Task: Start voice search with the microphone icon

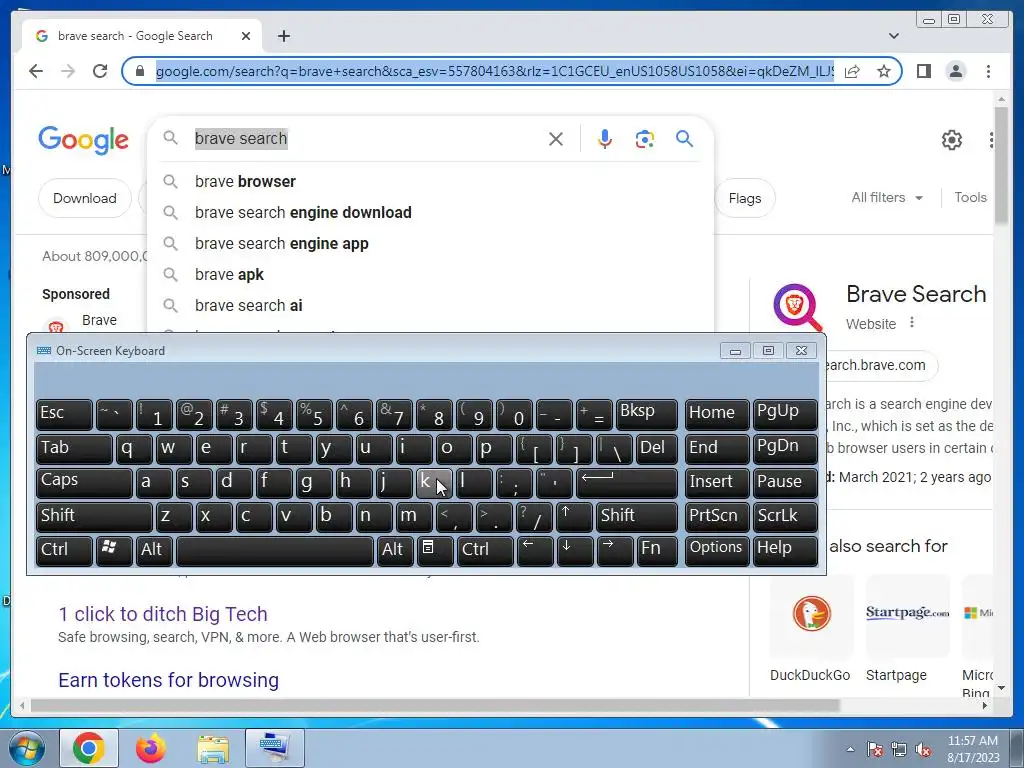Action: click(x=605, y=138)
